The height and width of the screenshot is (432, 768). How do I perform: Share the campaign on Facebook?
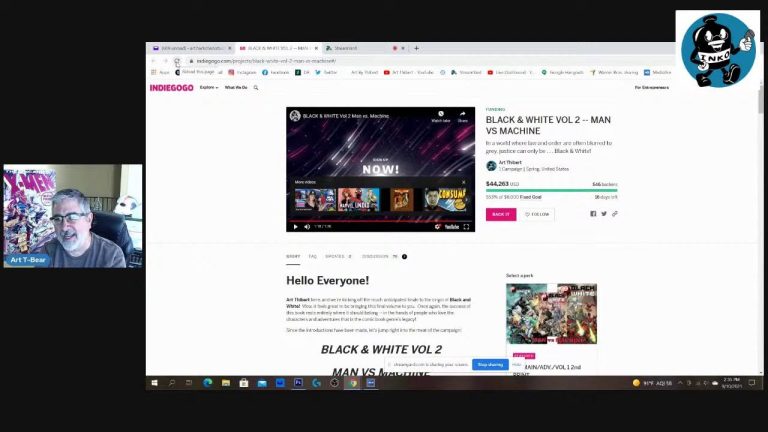(x=593, y=213)
